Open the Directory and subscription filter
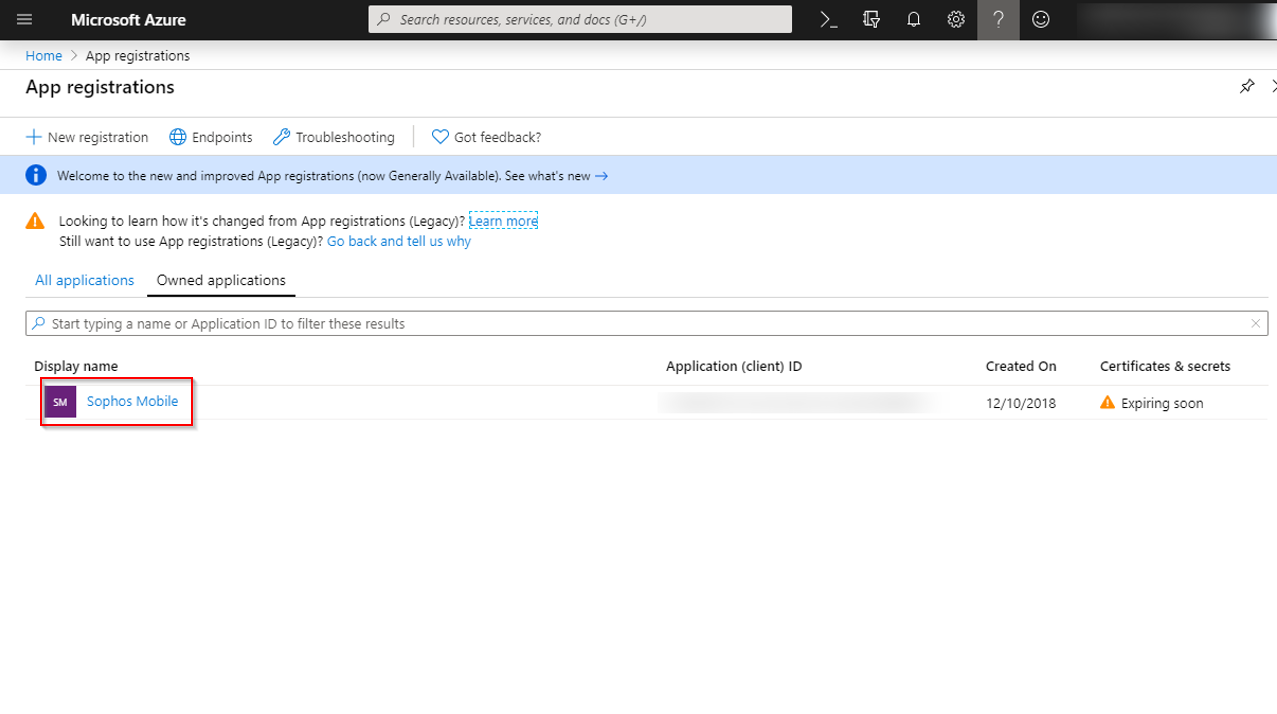Viewport: 1277px width, 714px height. pyautogui.click(x=871, y=20)
